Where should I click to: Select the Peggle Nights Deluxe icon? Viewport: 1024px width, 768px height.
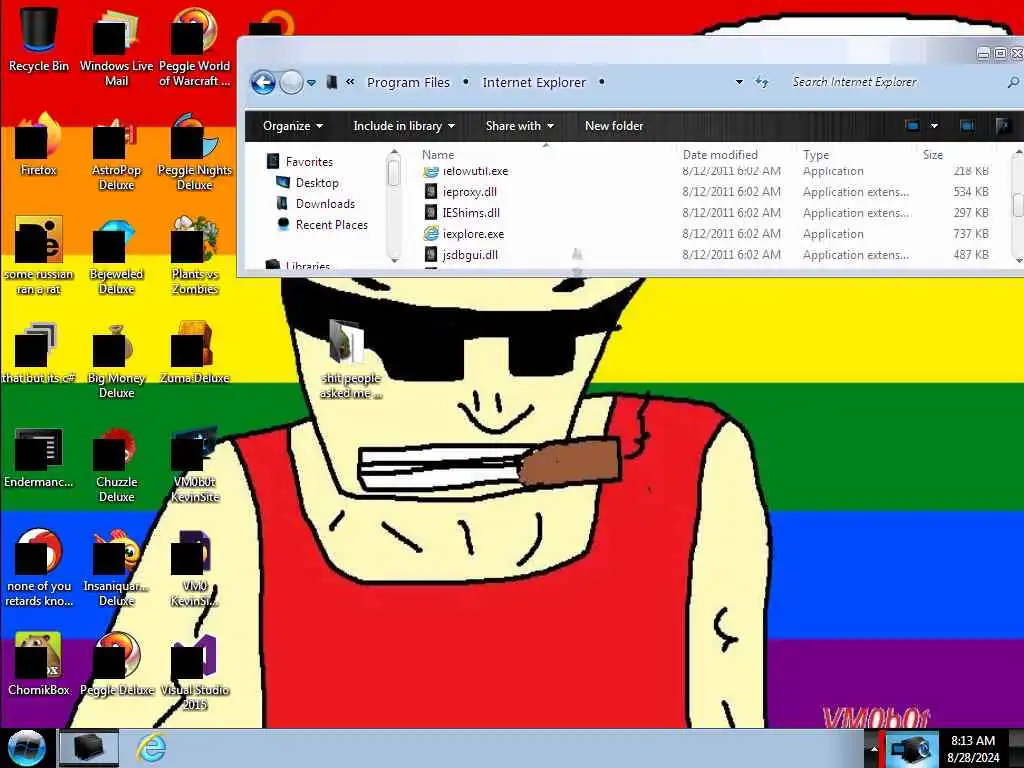click(194, 152)
